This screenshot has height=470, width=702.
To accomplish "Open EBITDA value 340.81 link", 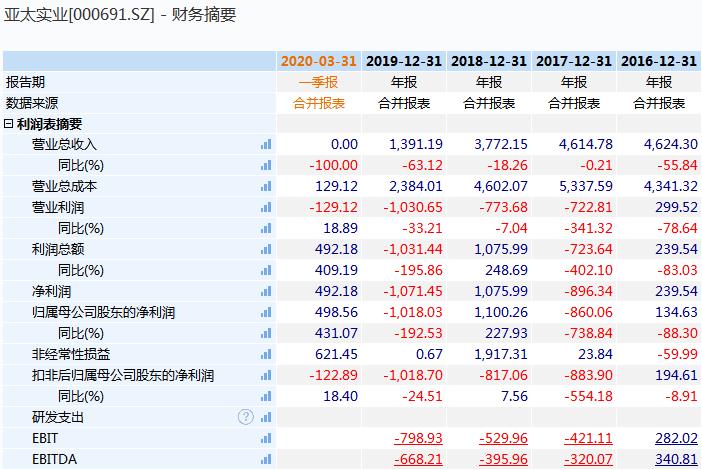I will 676,459.
